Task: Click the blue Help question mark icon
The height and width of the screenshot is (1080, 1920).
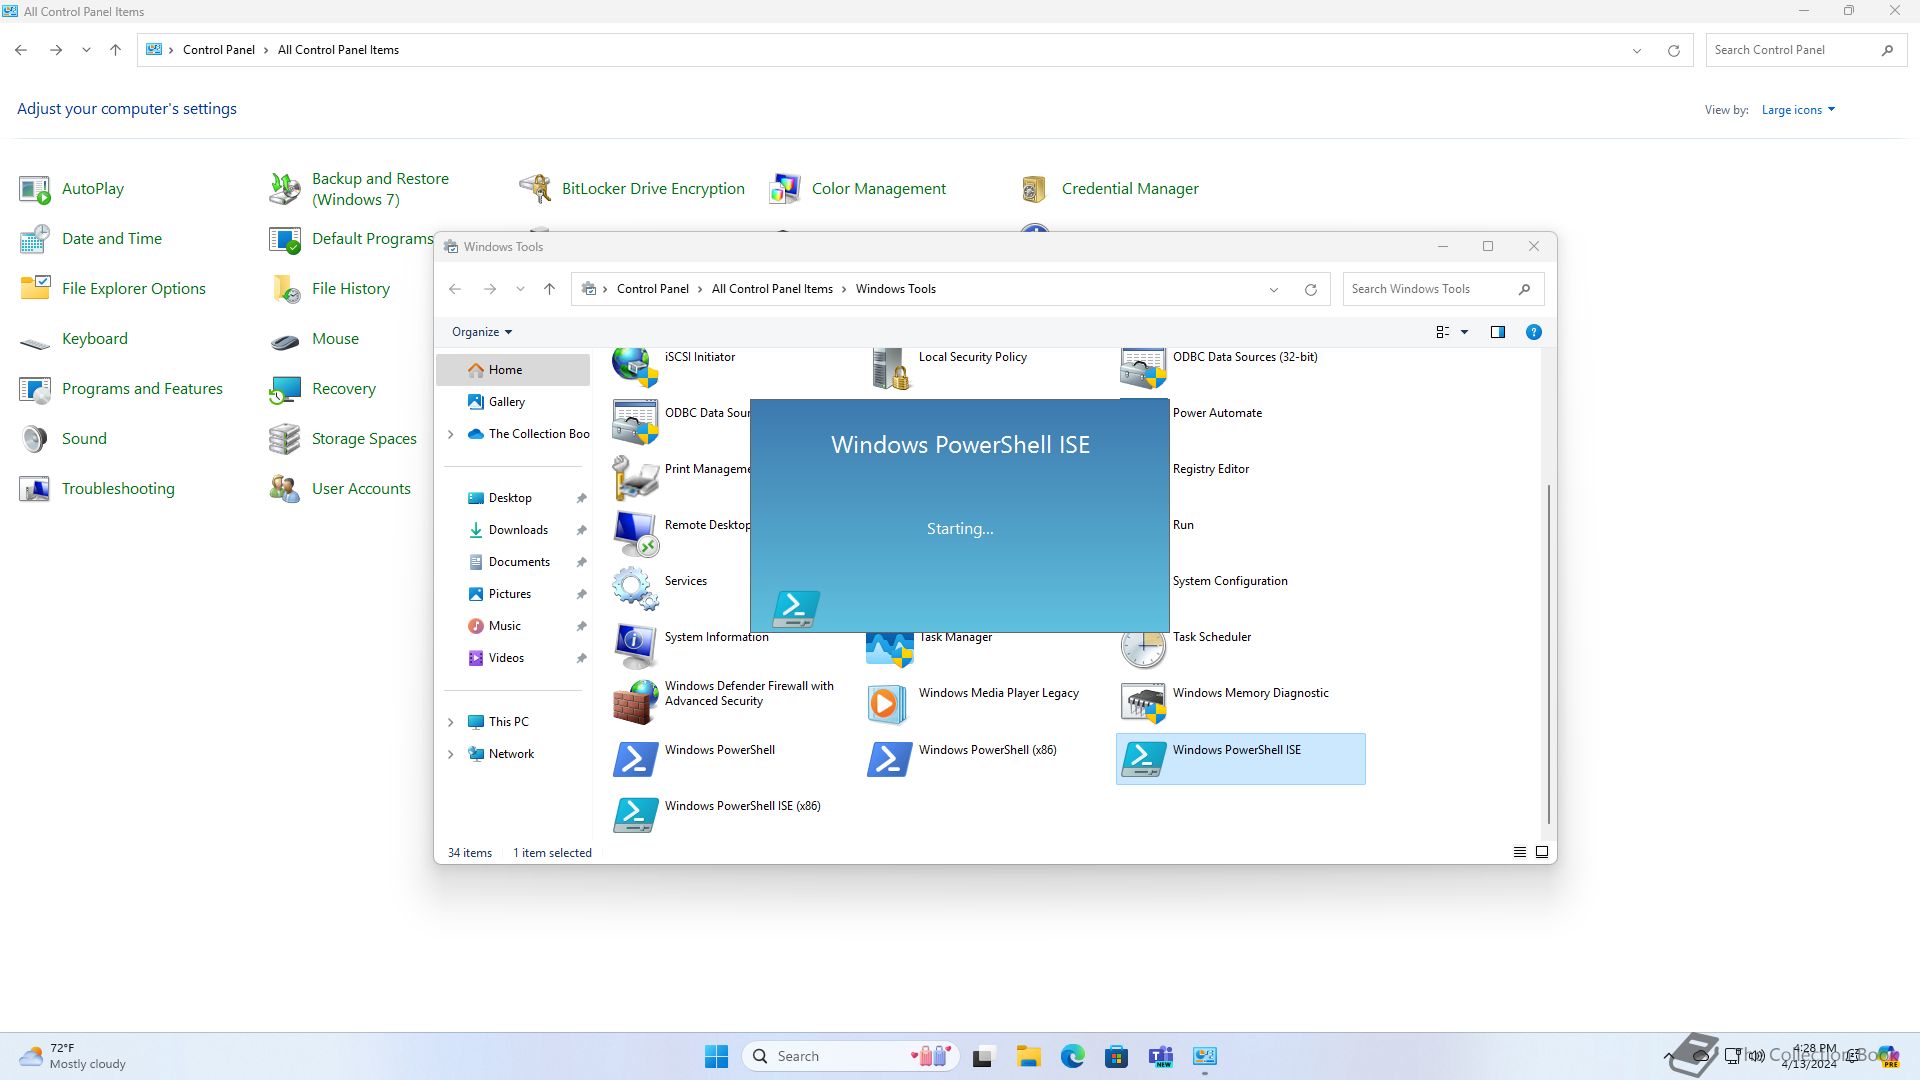Action: click(1533, 331)
